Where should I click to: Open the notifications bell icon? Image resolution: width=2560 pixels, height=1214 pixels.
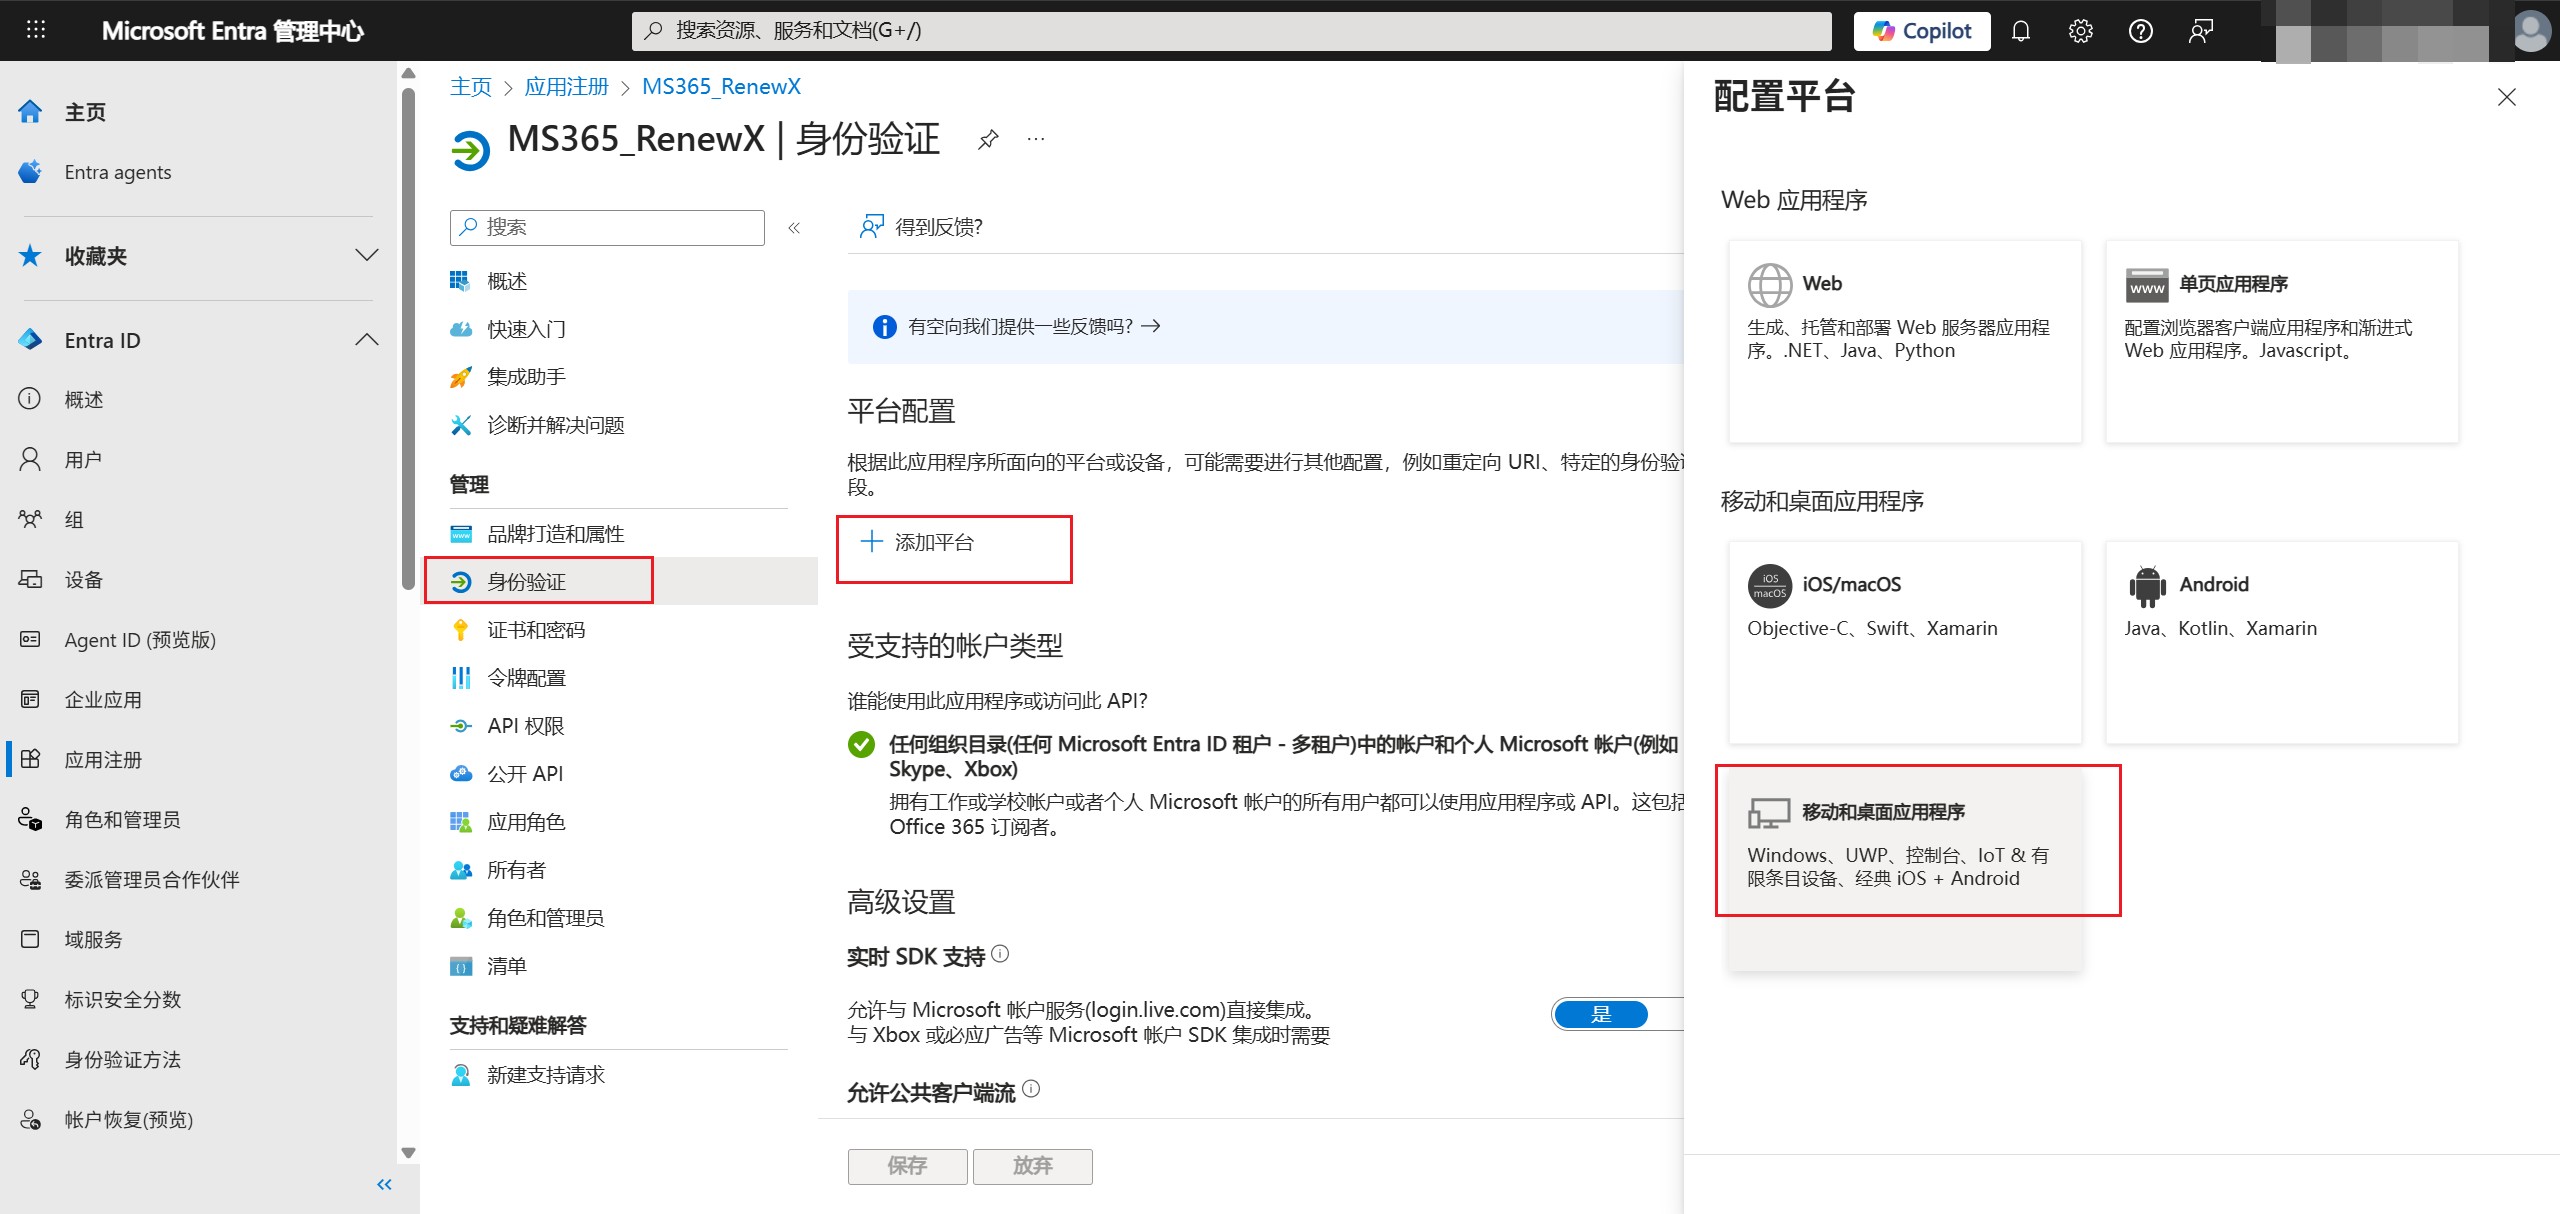click(2020, 31)
